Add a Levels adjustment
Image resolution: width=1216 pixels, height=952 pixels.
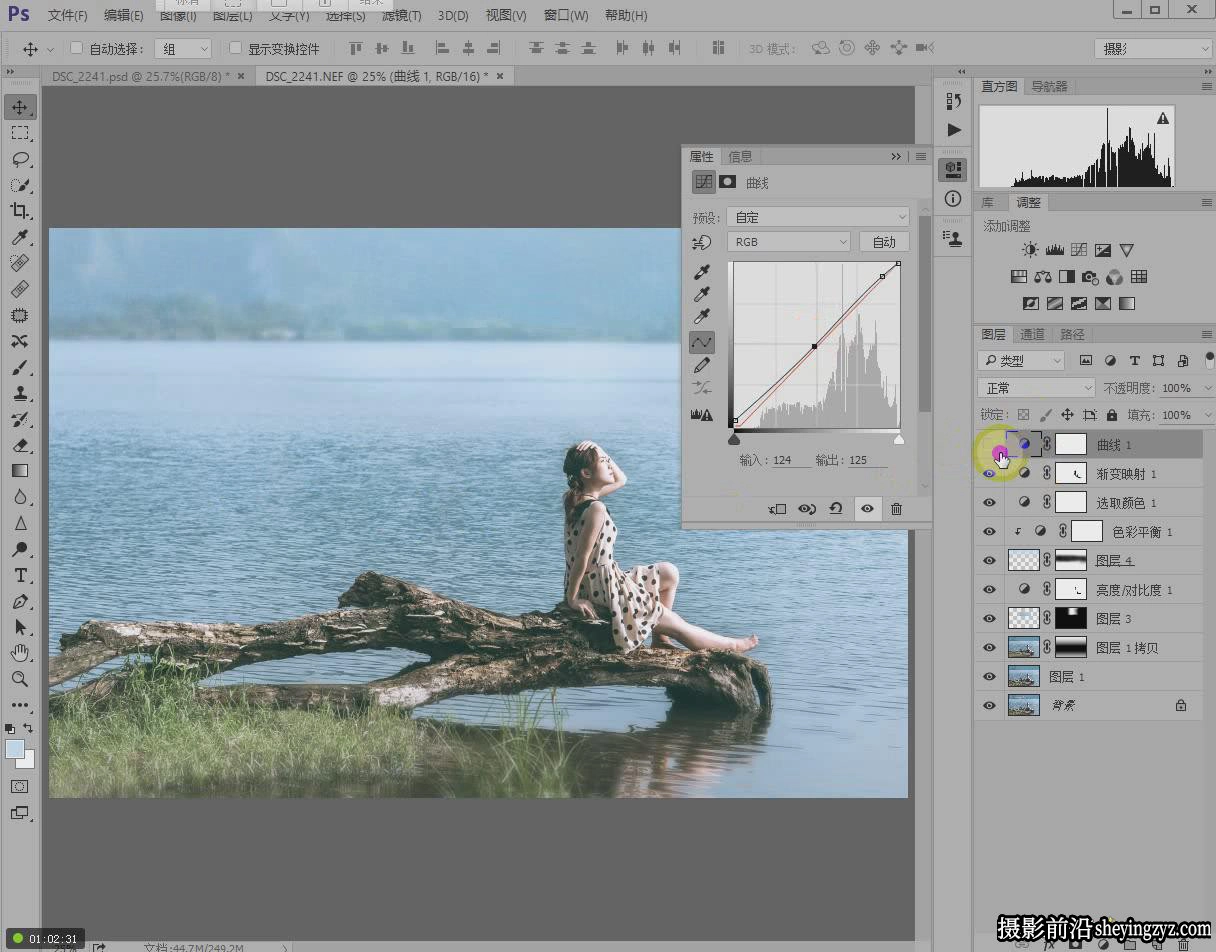point(1054,250)
